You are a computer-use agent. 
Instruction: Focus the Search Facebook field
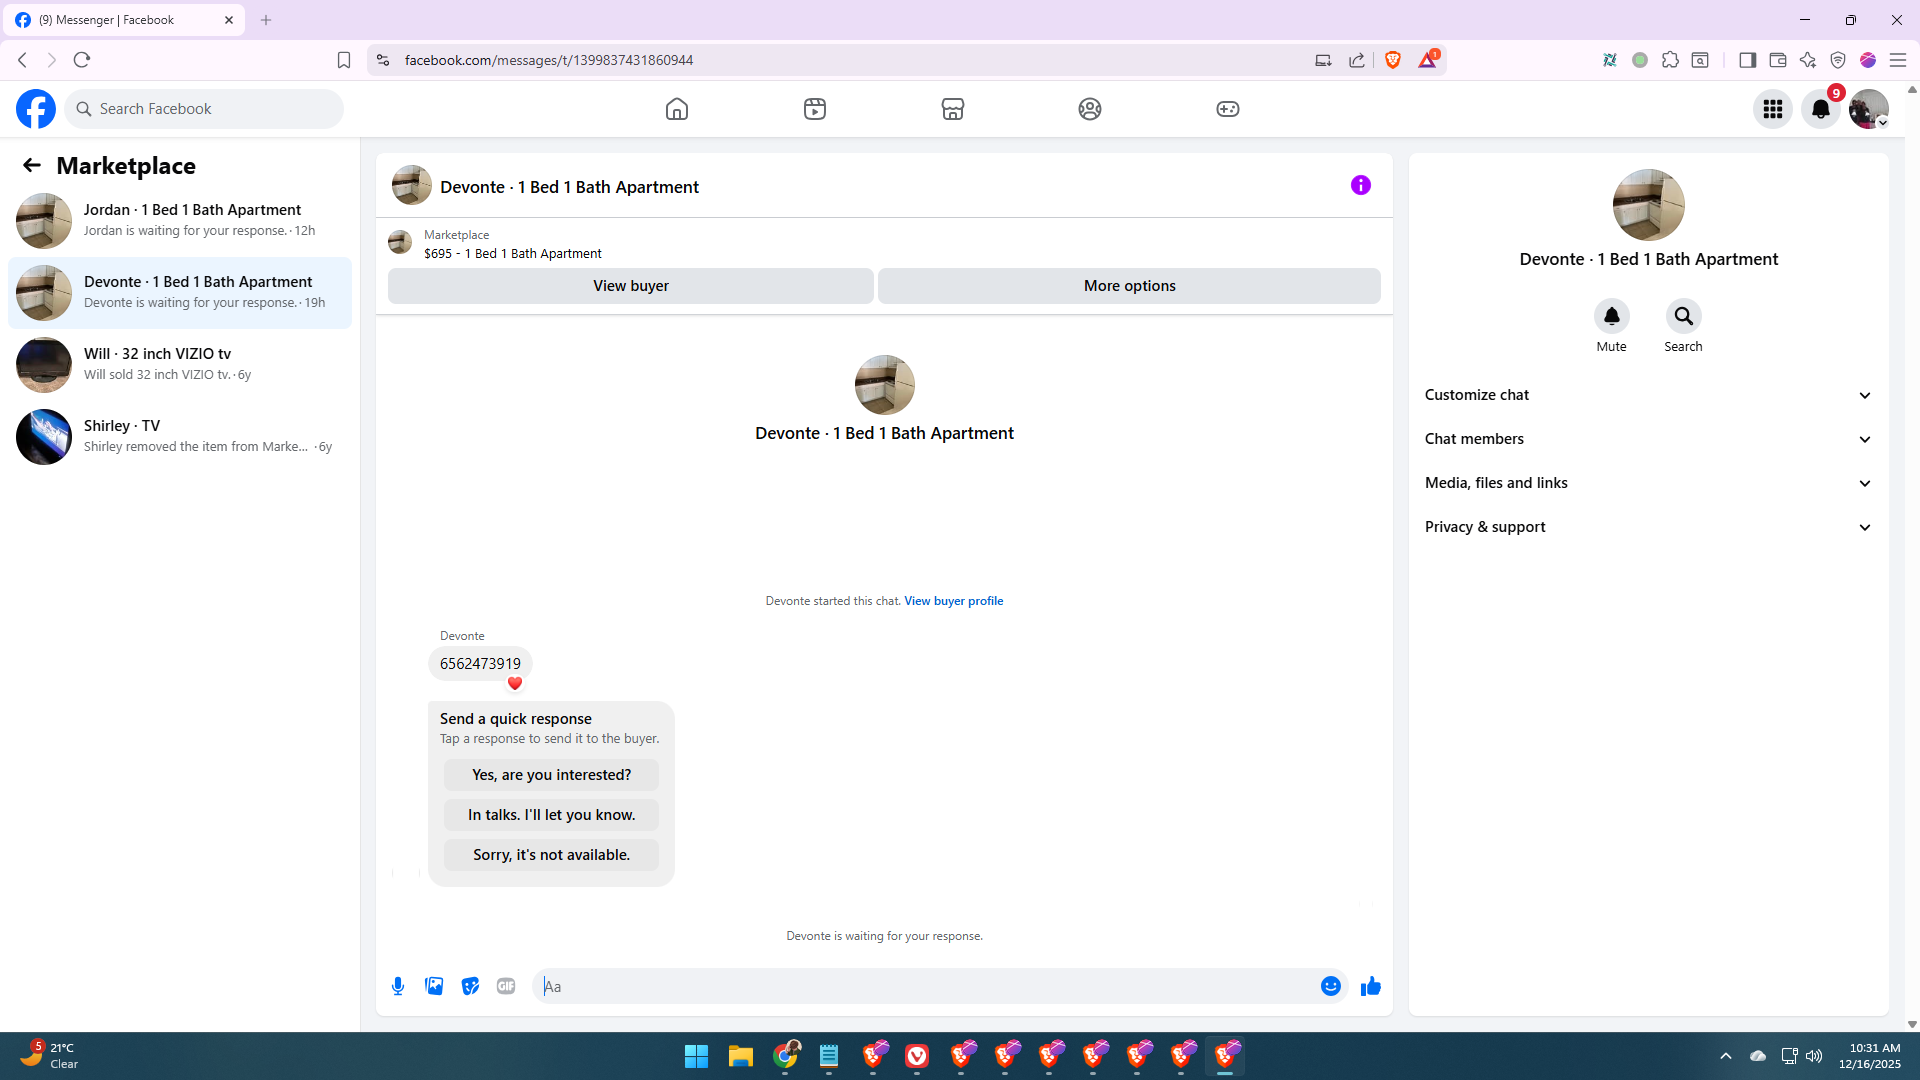tap(204, 109)
